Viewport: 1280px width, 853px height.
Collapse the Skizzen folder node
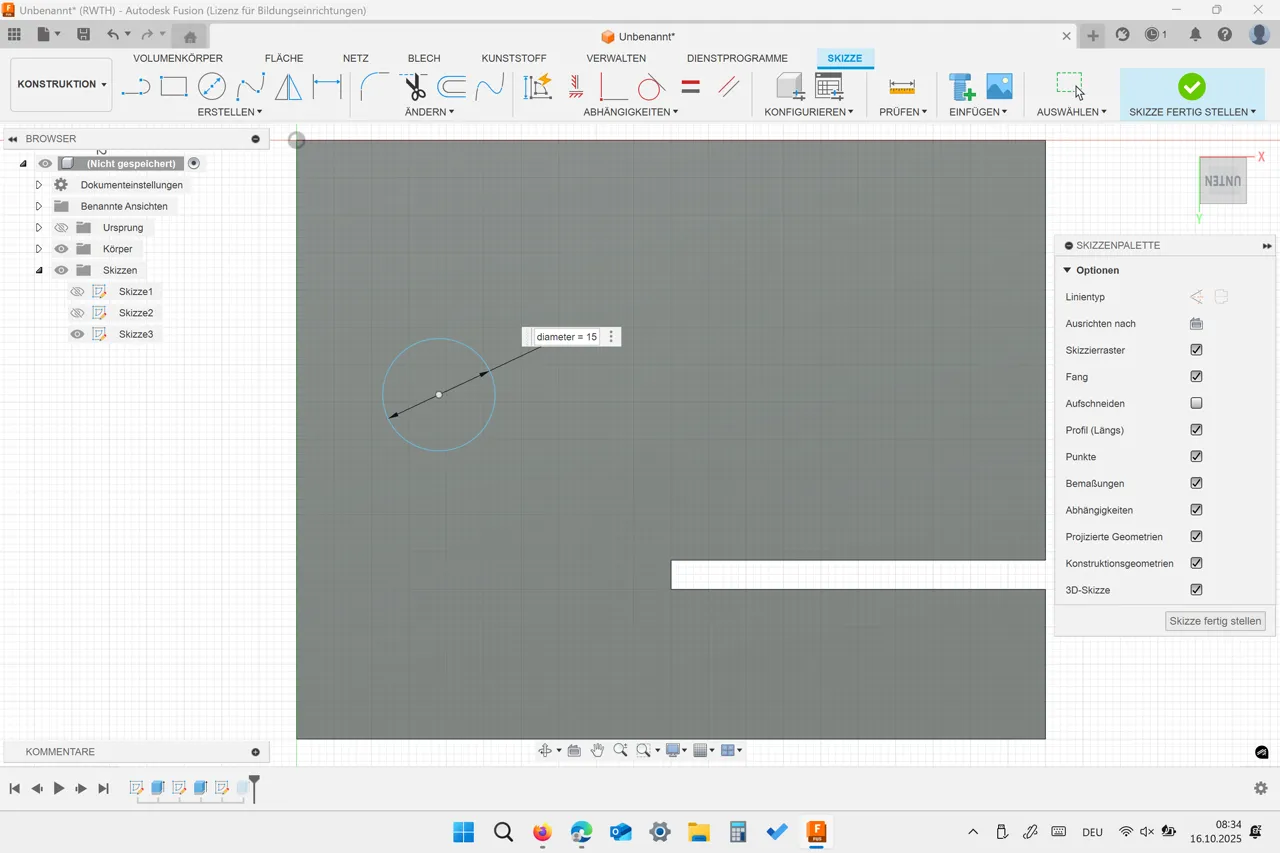click(x=39, y=270)
